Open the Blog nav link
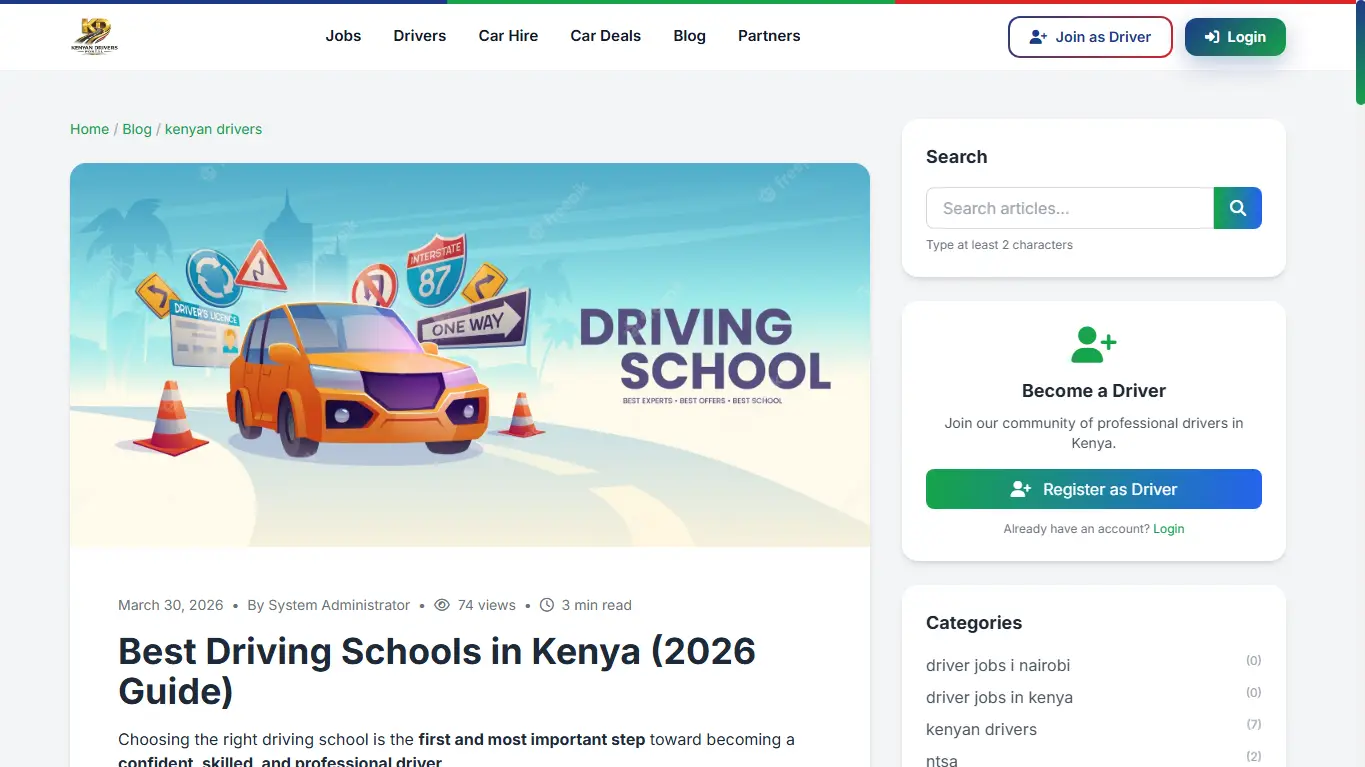 pyautogui.click(x=690, y=36)
